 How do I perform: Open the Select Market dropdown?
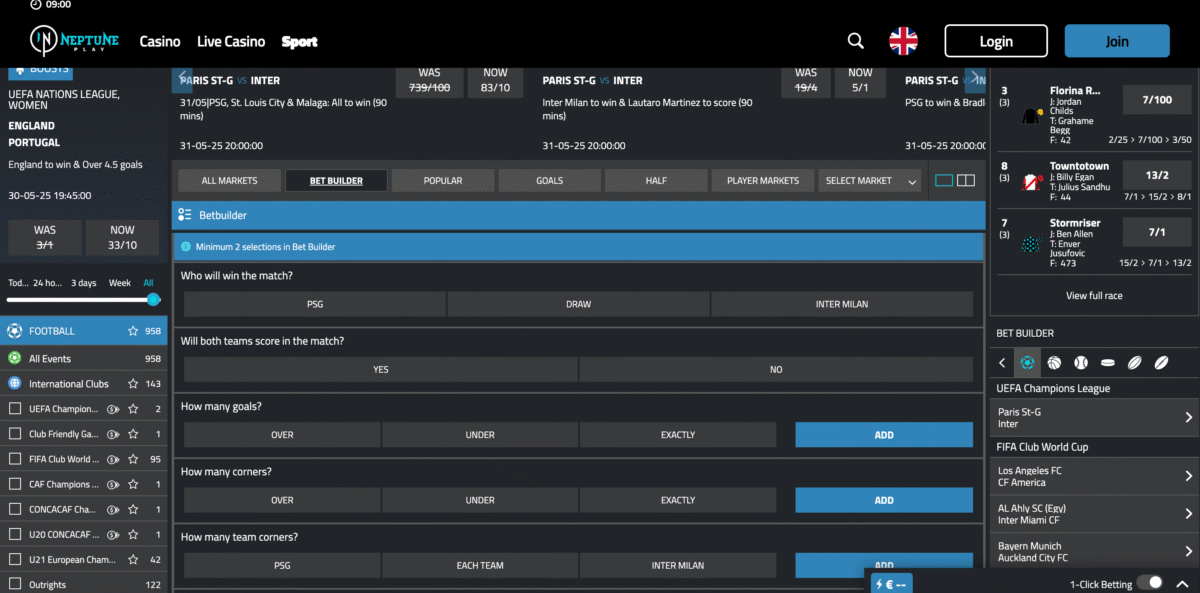coord(870,181)
